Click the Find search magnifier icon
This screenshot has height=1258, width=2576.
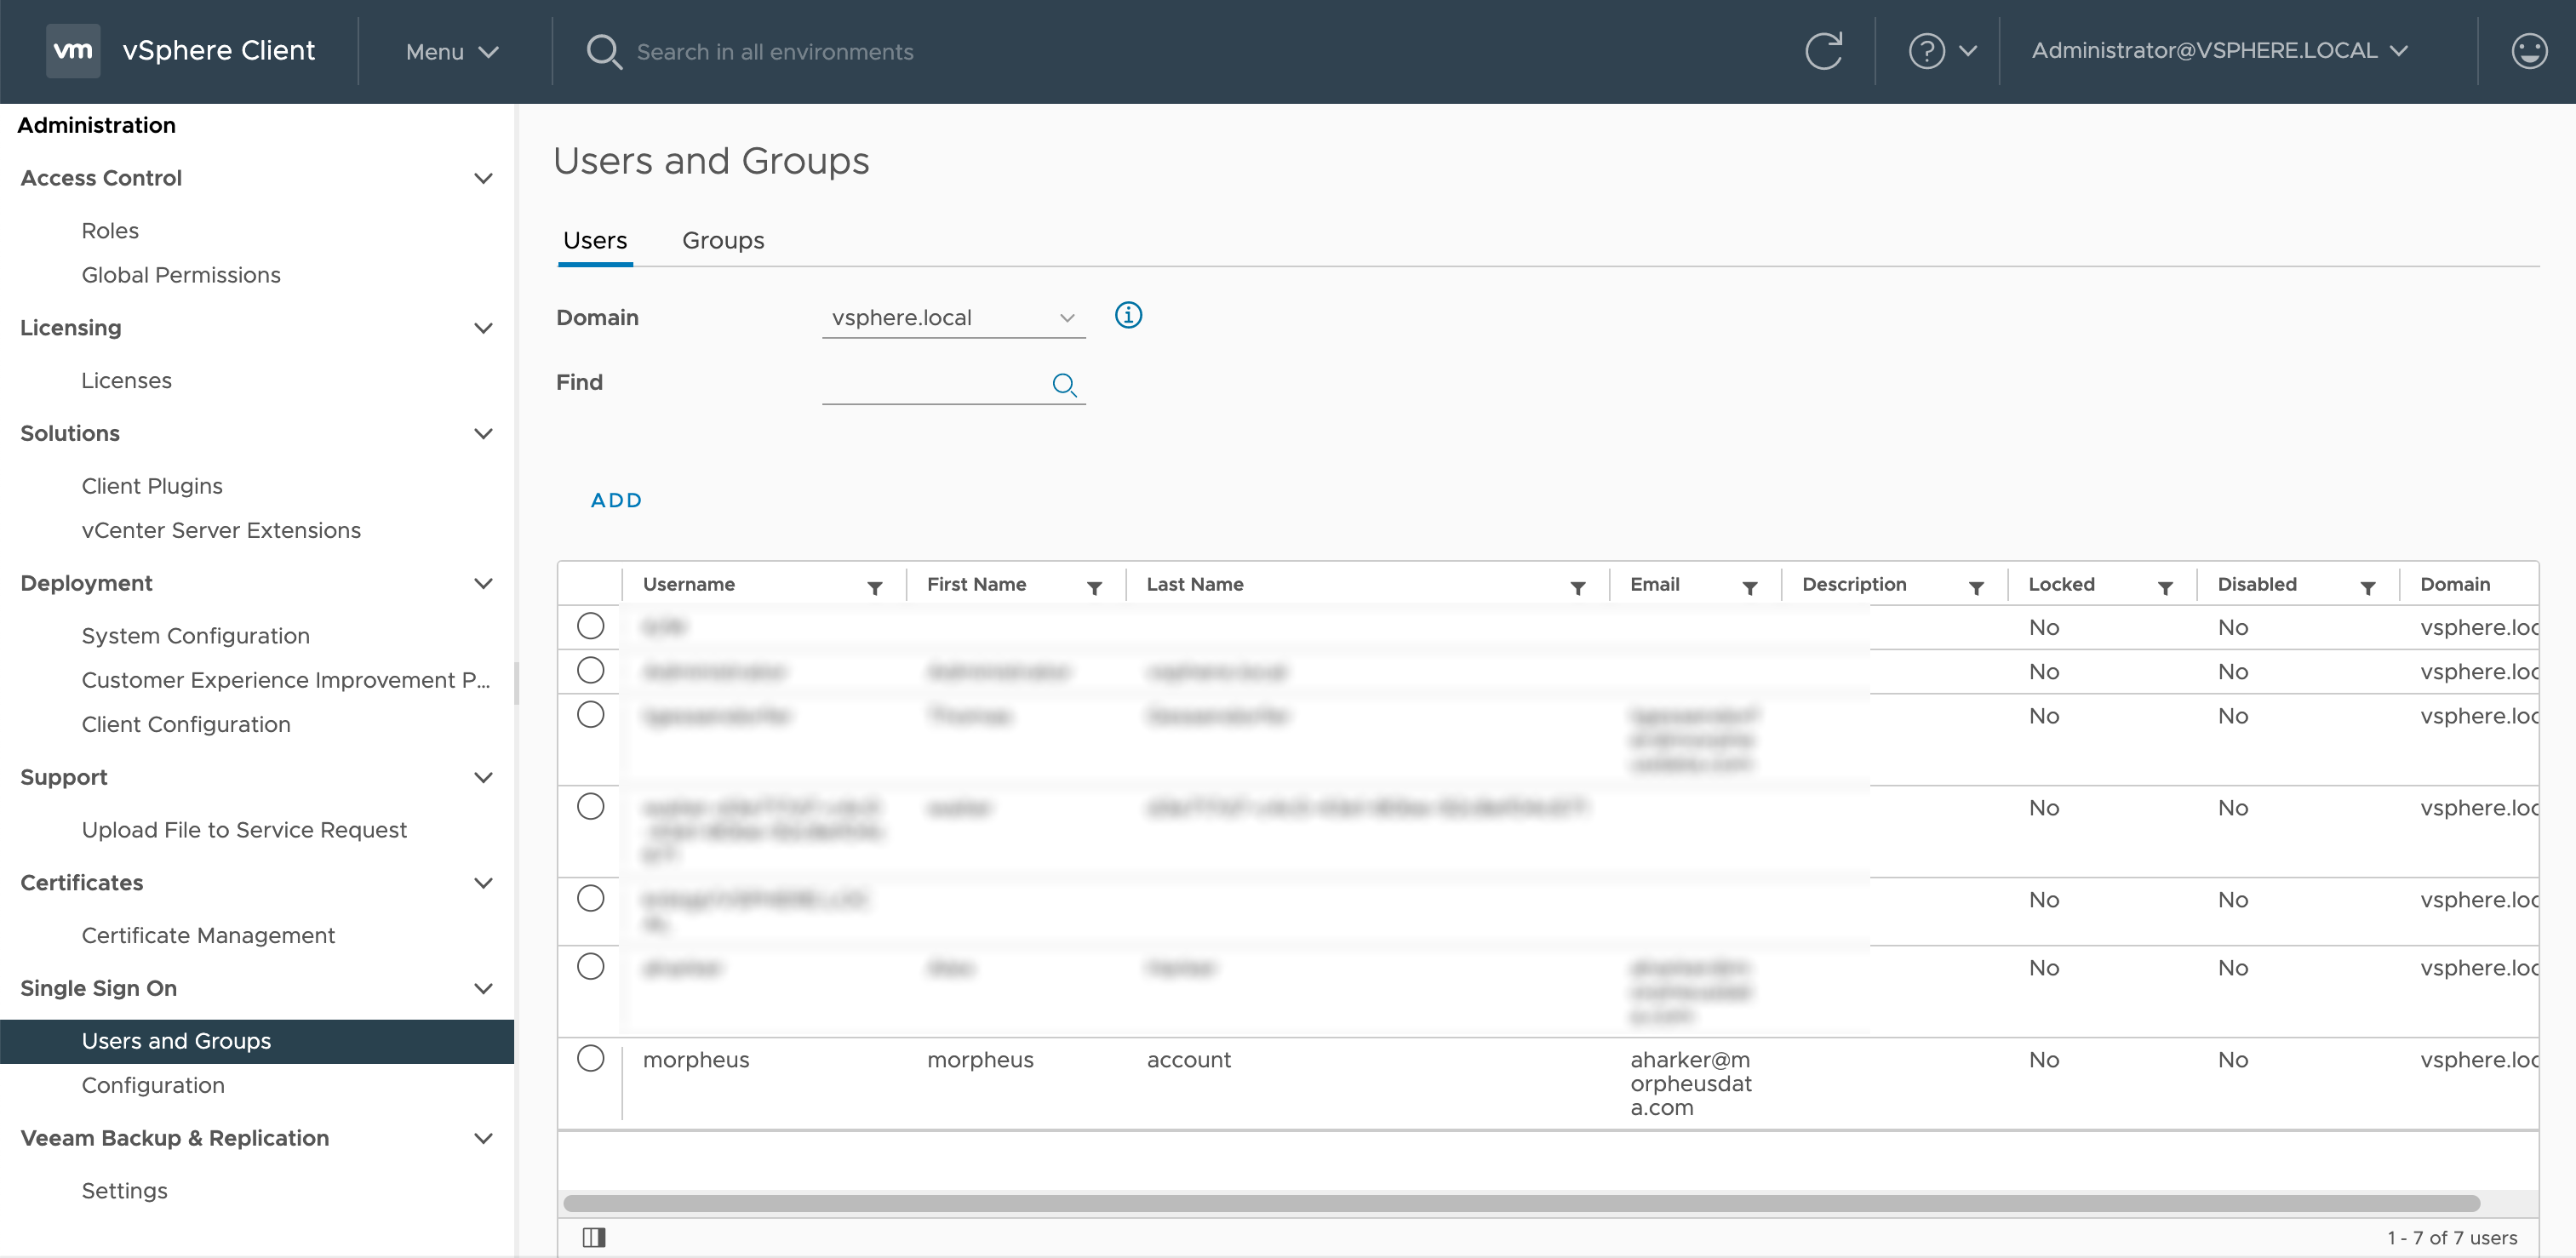coord(1064,385)
